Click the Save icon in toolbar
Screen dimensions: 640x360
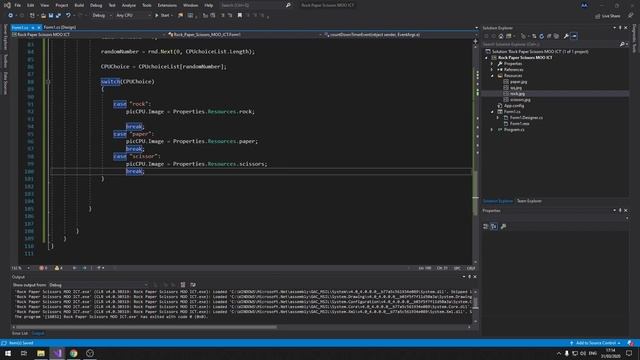(51, 16)
